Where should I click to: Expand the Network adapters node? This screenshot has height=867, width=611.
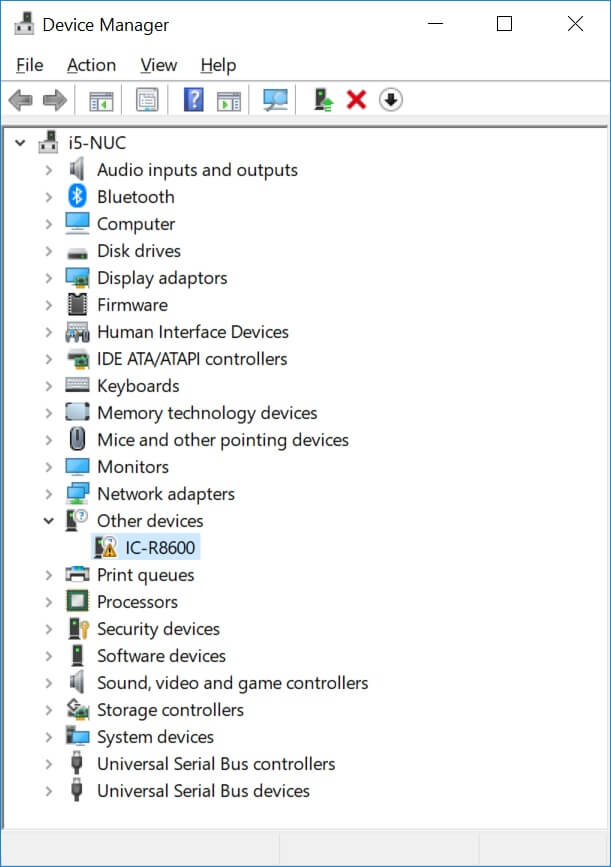click(48, 494)
